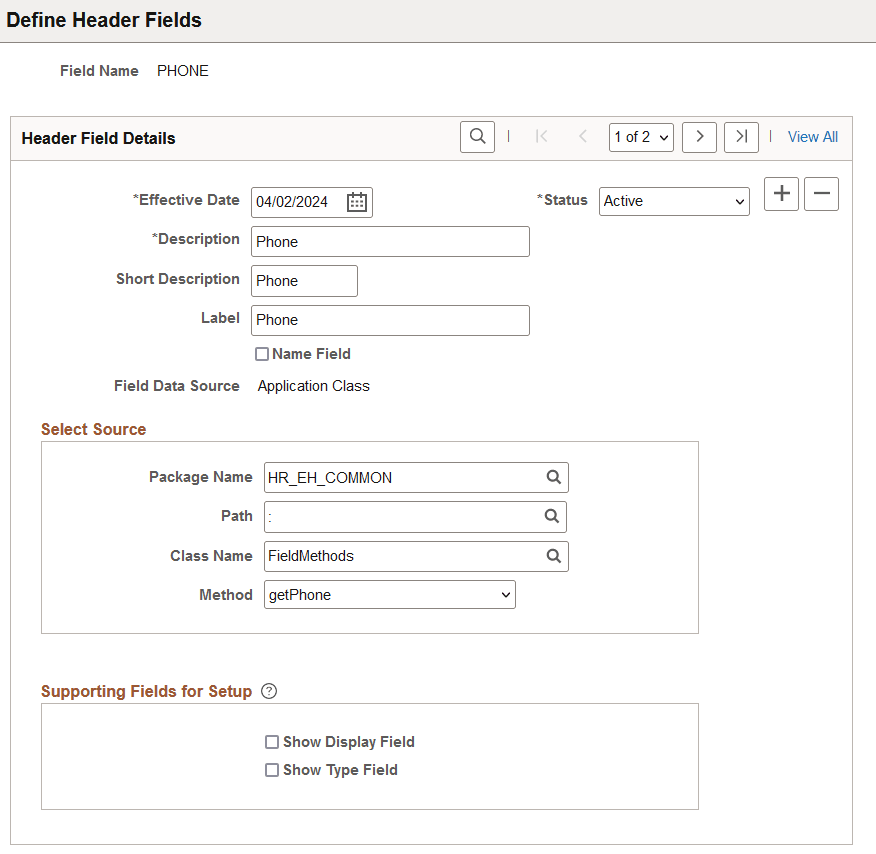Open the Class Name lookup magnifier
The image size is (876, 854).
(554, 556)
